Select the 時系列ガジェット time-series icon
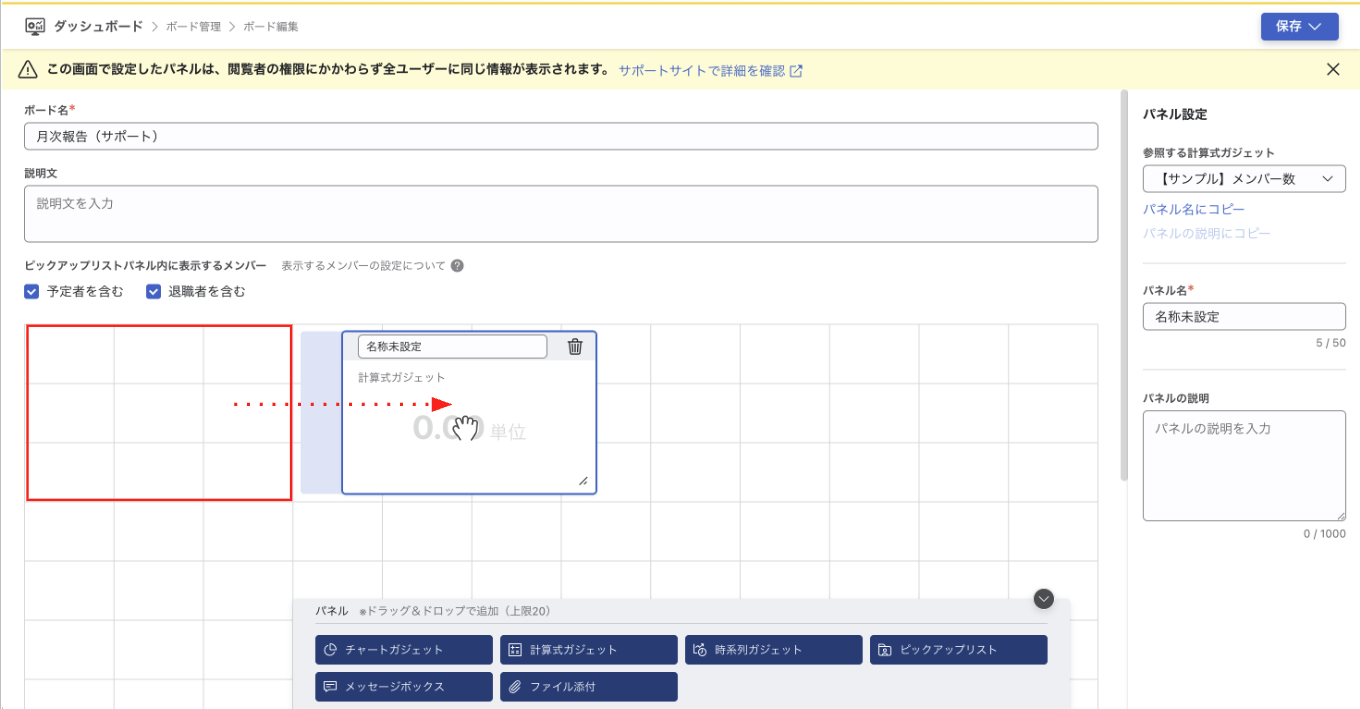Viewport: 1360px width, 709px height. [699, 649]
